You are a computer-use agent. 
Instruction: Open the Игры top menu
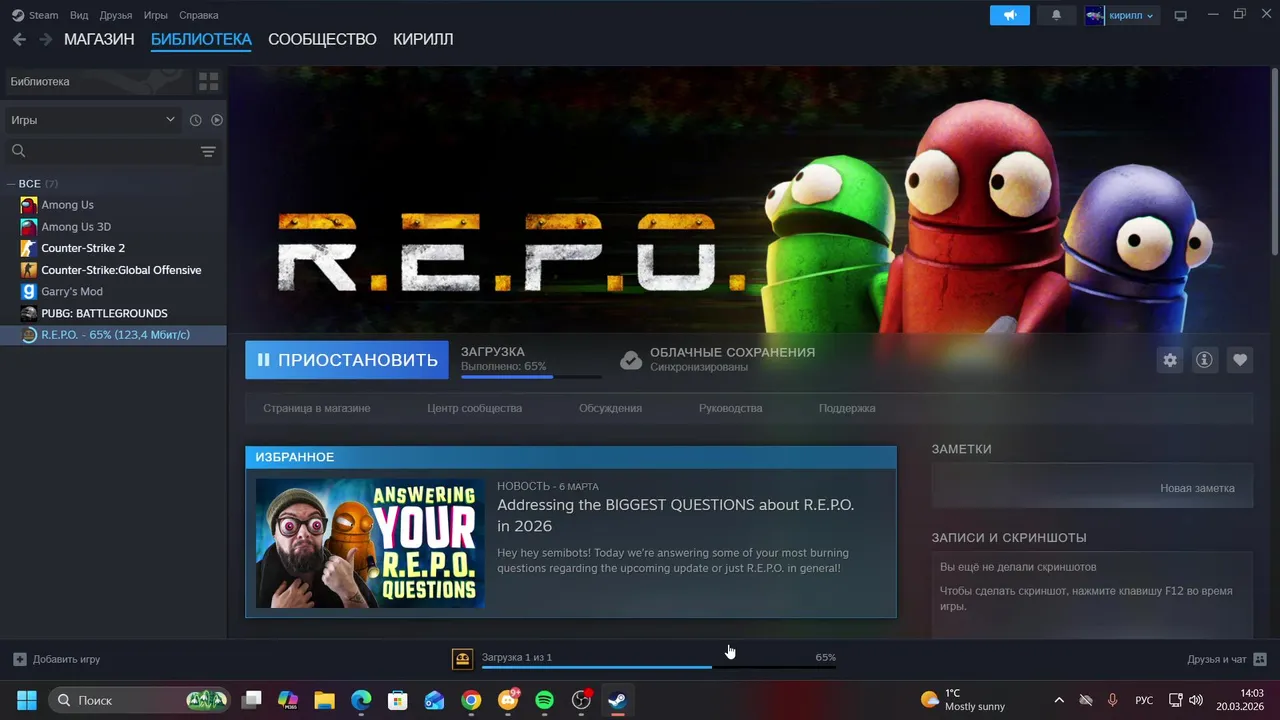click(x=155, y=15)
